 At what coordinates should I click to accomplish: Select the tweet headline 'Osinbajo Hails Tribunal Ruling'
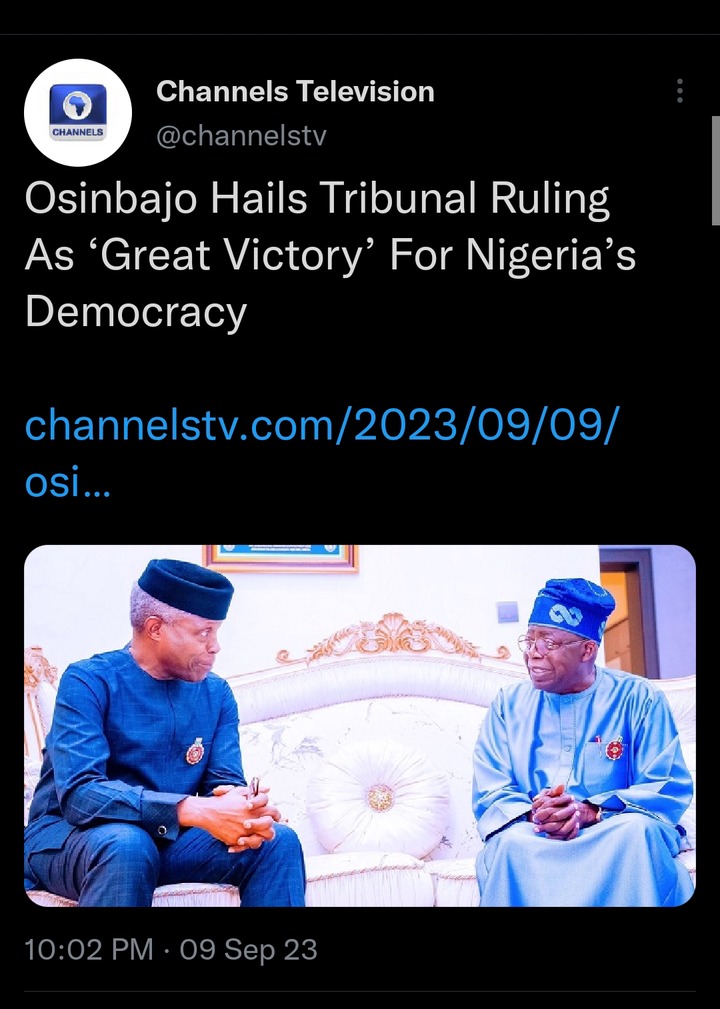point(317,198)
